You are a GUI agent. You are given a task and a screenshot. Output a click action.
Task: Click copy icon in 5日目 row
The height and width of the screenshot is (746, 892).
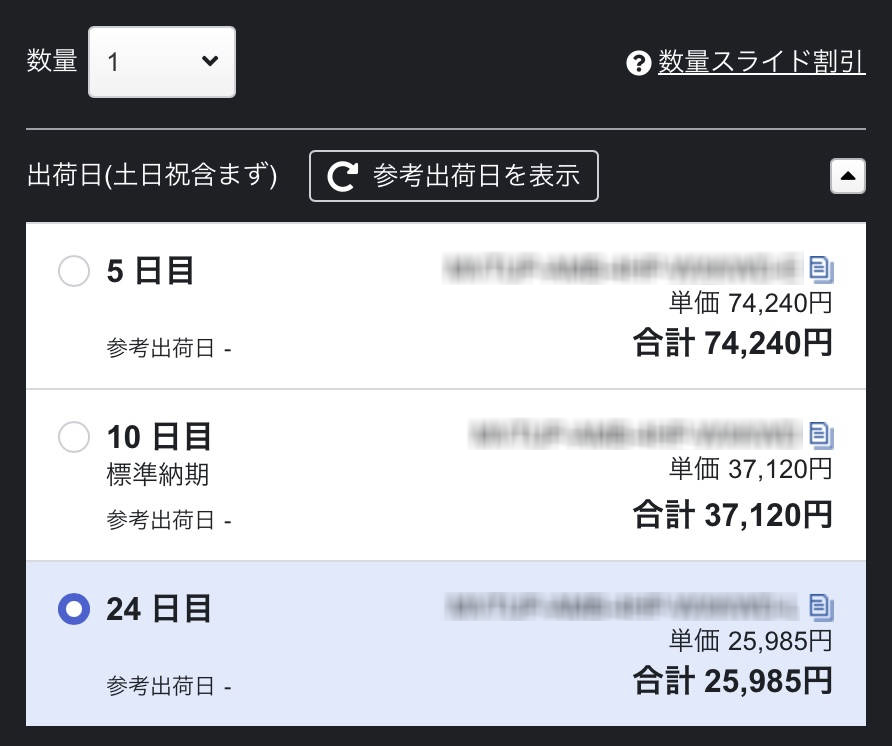click(821, 269)
